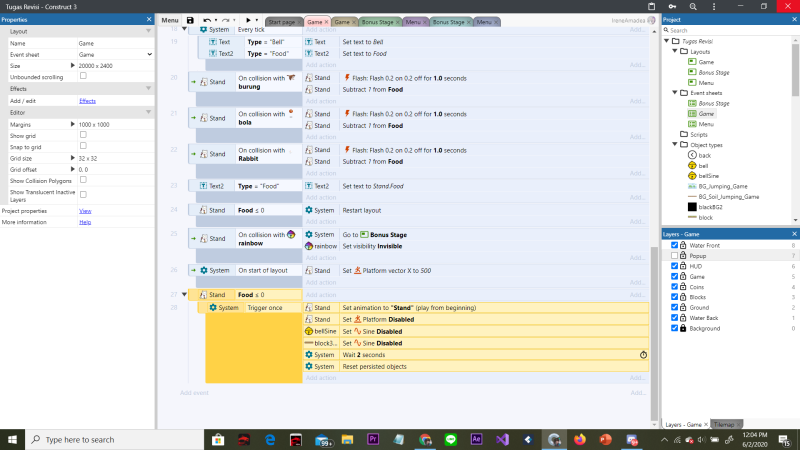Click the Redo arrow icon
The image size is (800, 450).
(x=226, y=20)
